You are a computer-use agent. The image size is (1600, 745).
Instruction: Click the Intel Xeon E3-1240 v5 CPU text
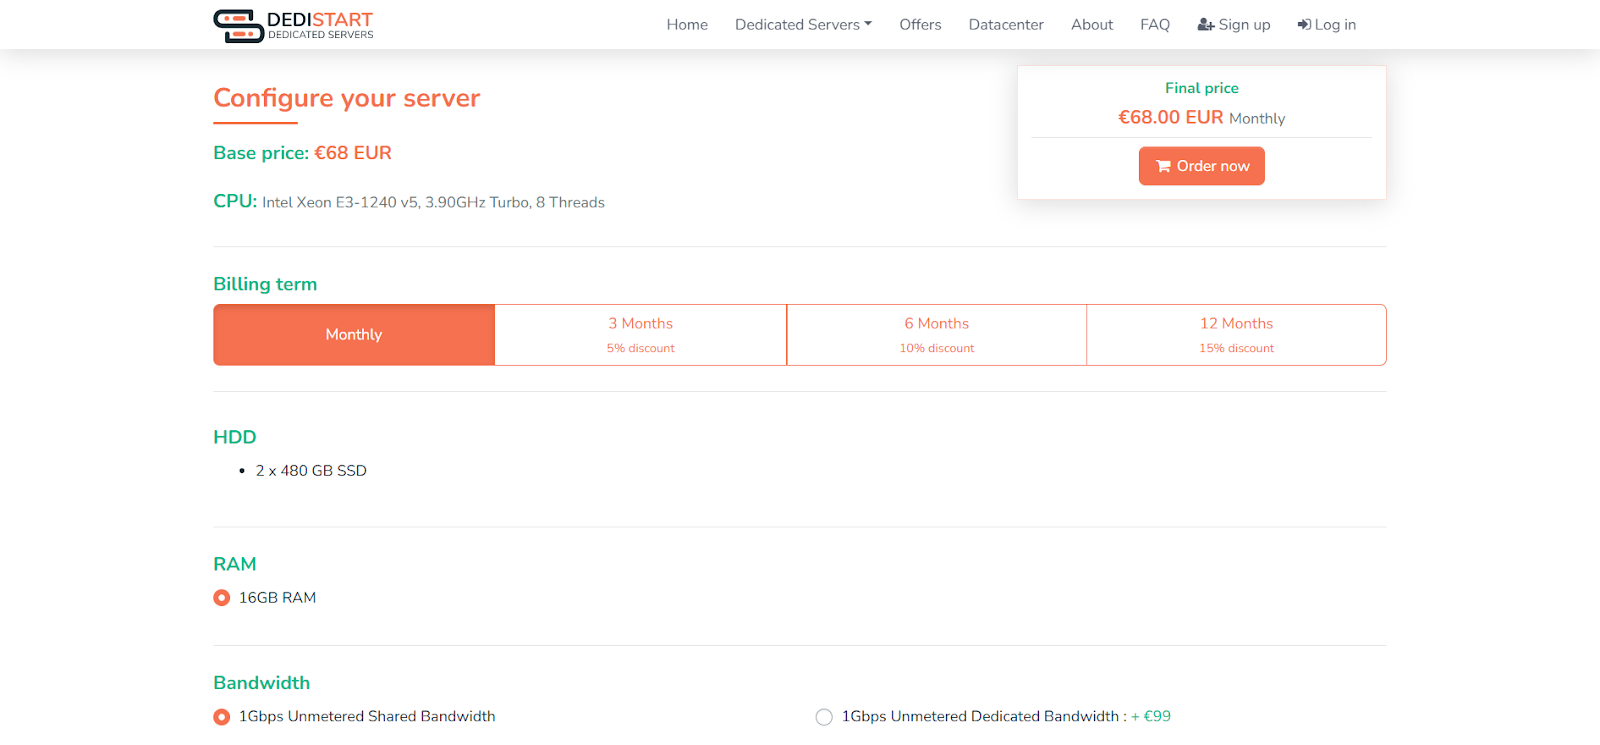pos(433,202)
